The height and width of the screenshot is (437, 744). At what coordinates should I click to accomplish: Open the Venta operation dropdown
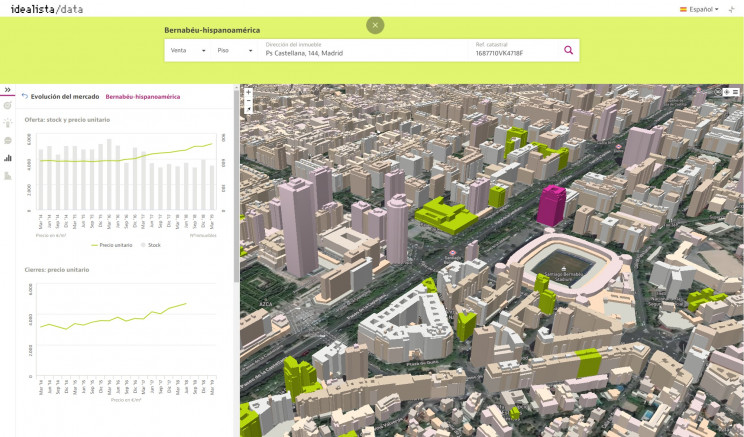click(x=188, y=50)
